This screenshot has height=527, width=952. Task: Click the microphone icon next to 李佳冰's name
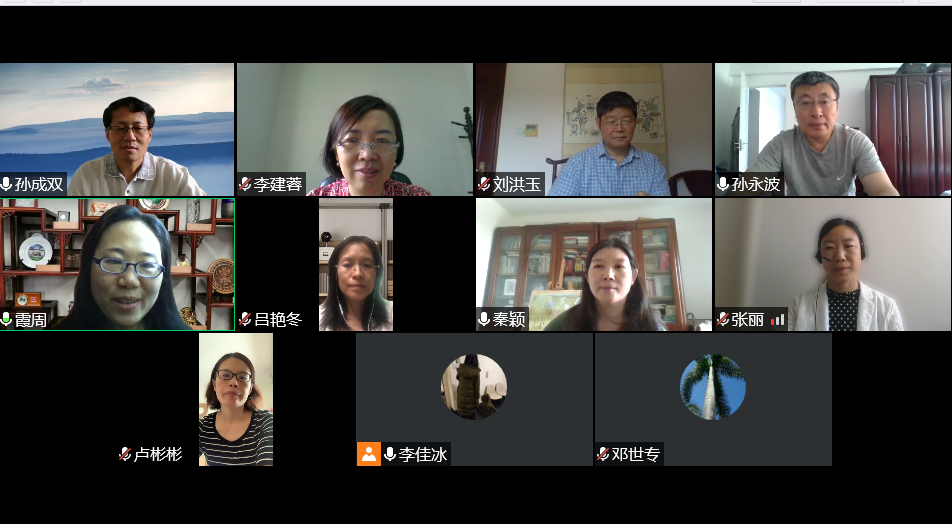click(x=390, y=454)
